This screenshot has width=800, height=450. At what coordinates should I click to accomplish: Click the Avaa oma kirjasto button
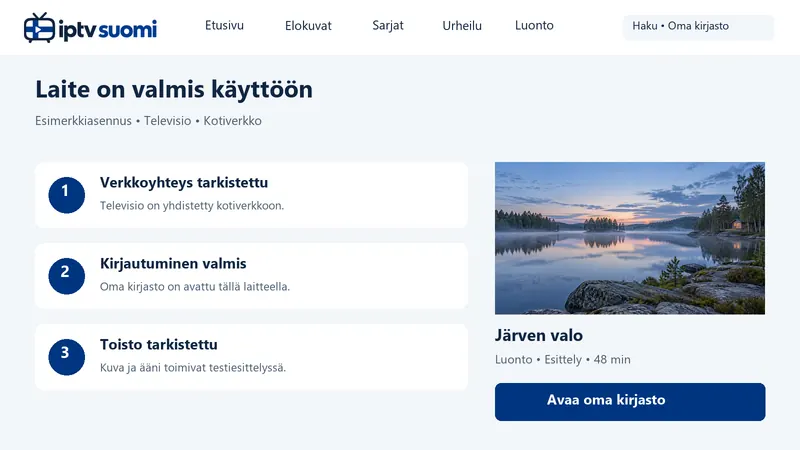630,402
